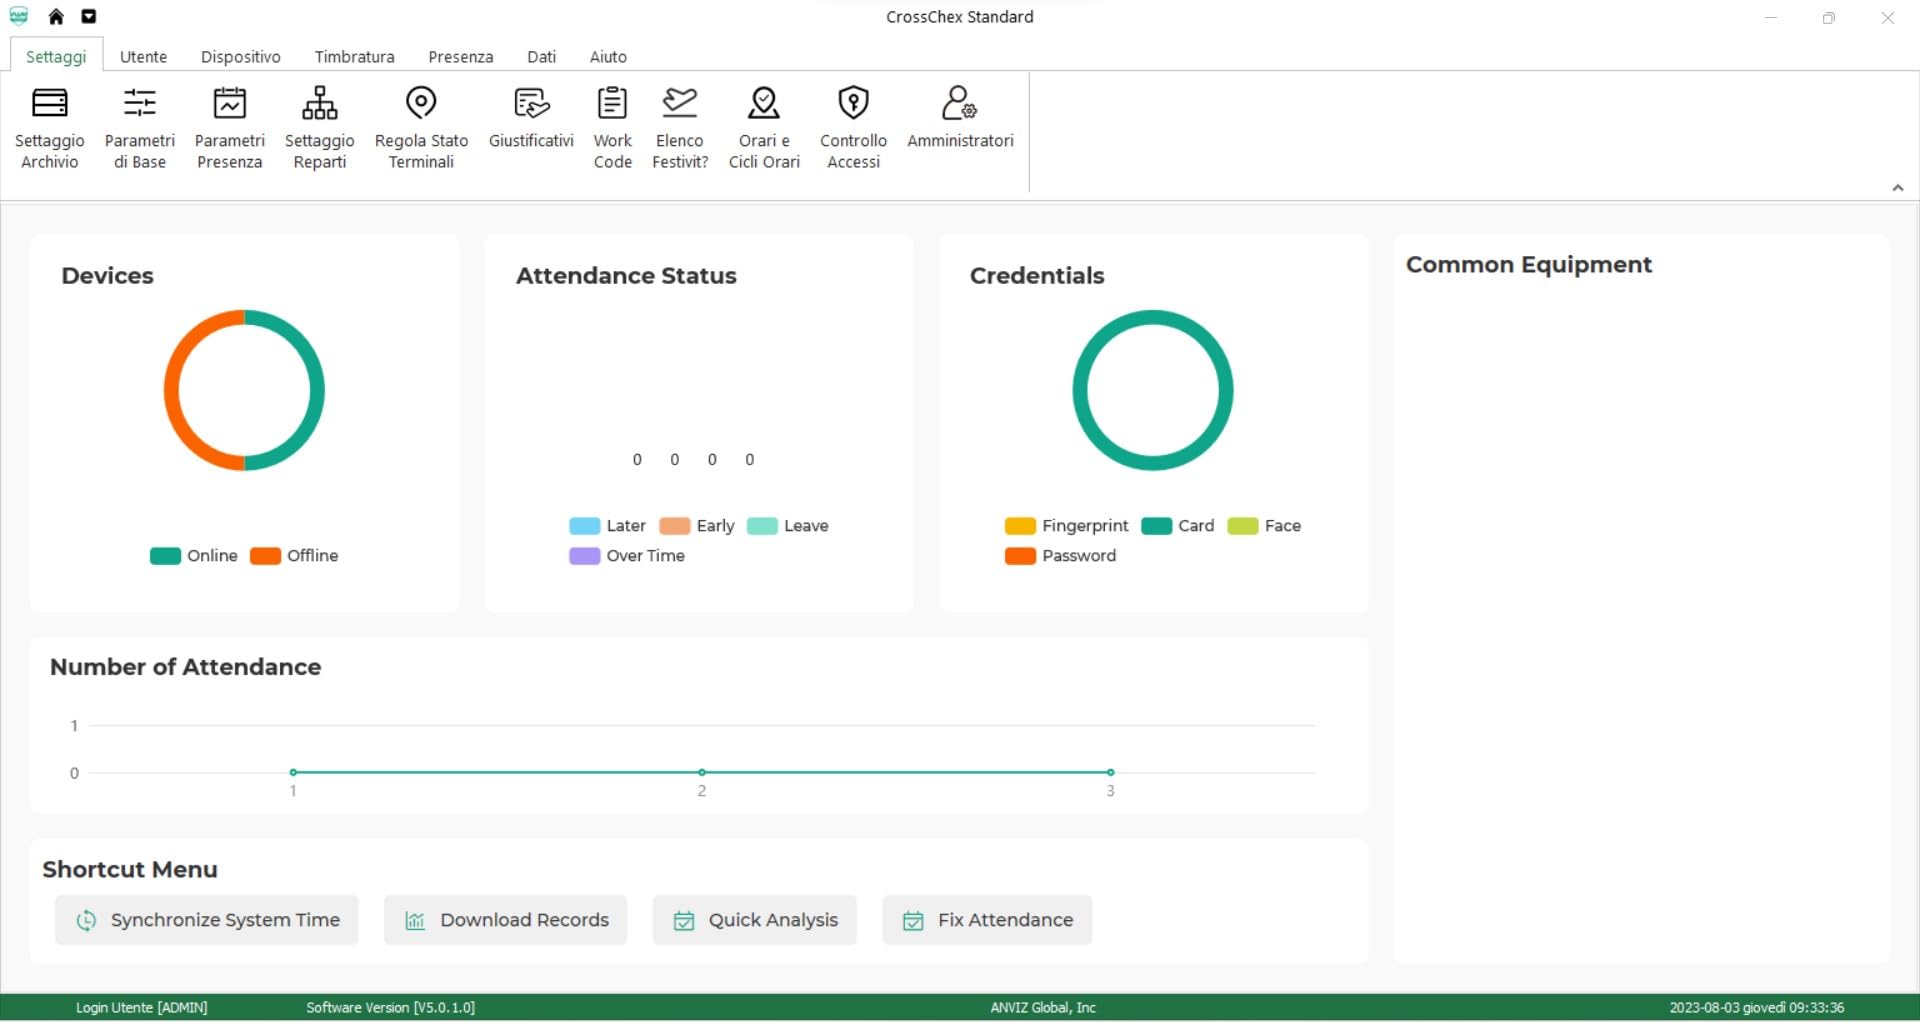This screenshot has height=1022, width=1920.
Task: Click the Attendance Status heading
Action: (x=626, y=276)
